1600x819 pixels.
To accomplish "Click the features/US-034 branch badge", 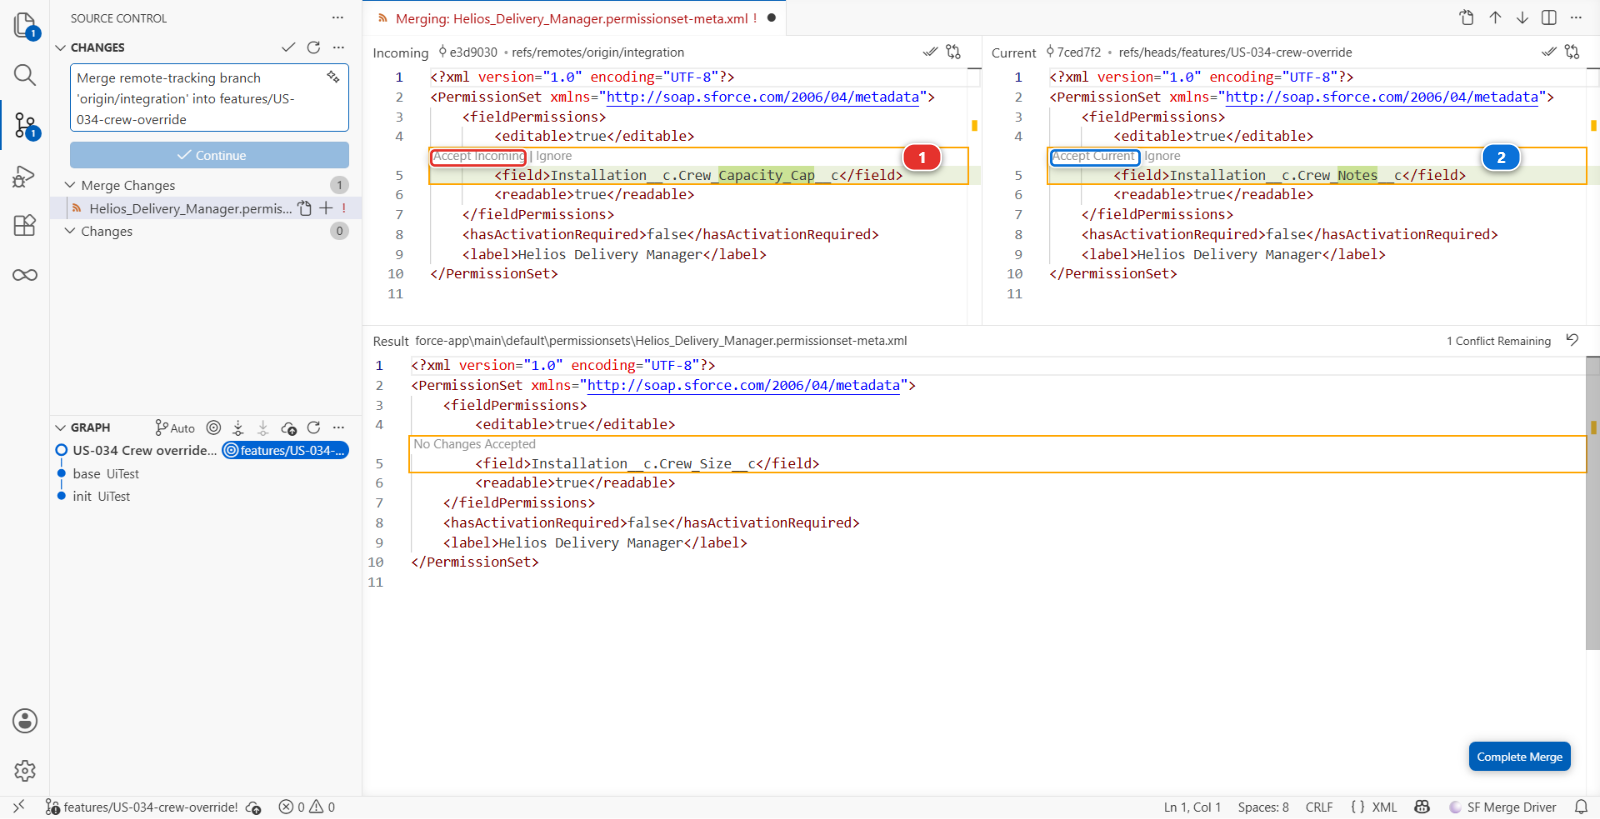I will (285, 450).
